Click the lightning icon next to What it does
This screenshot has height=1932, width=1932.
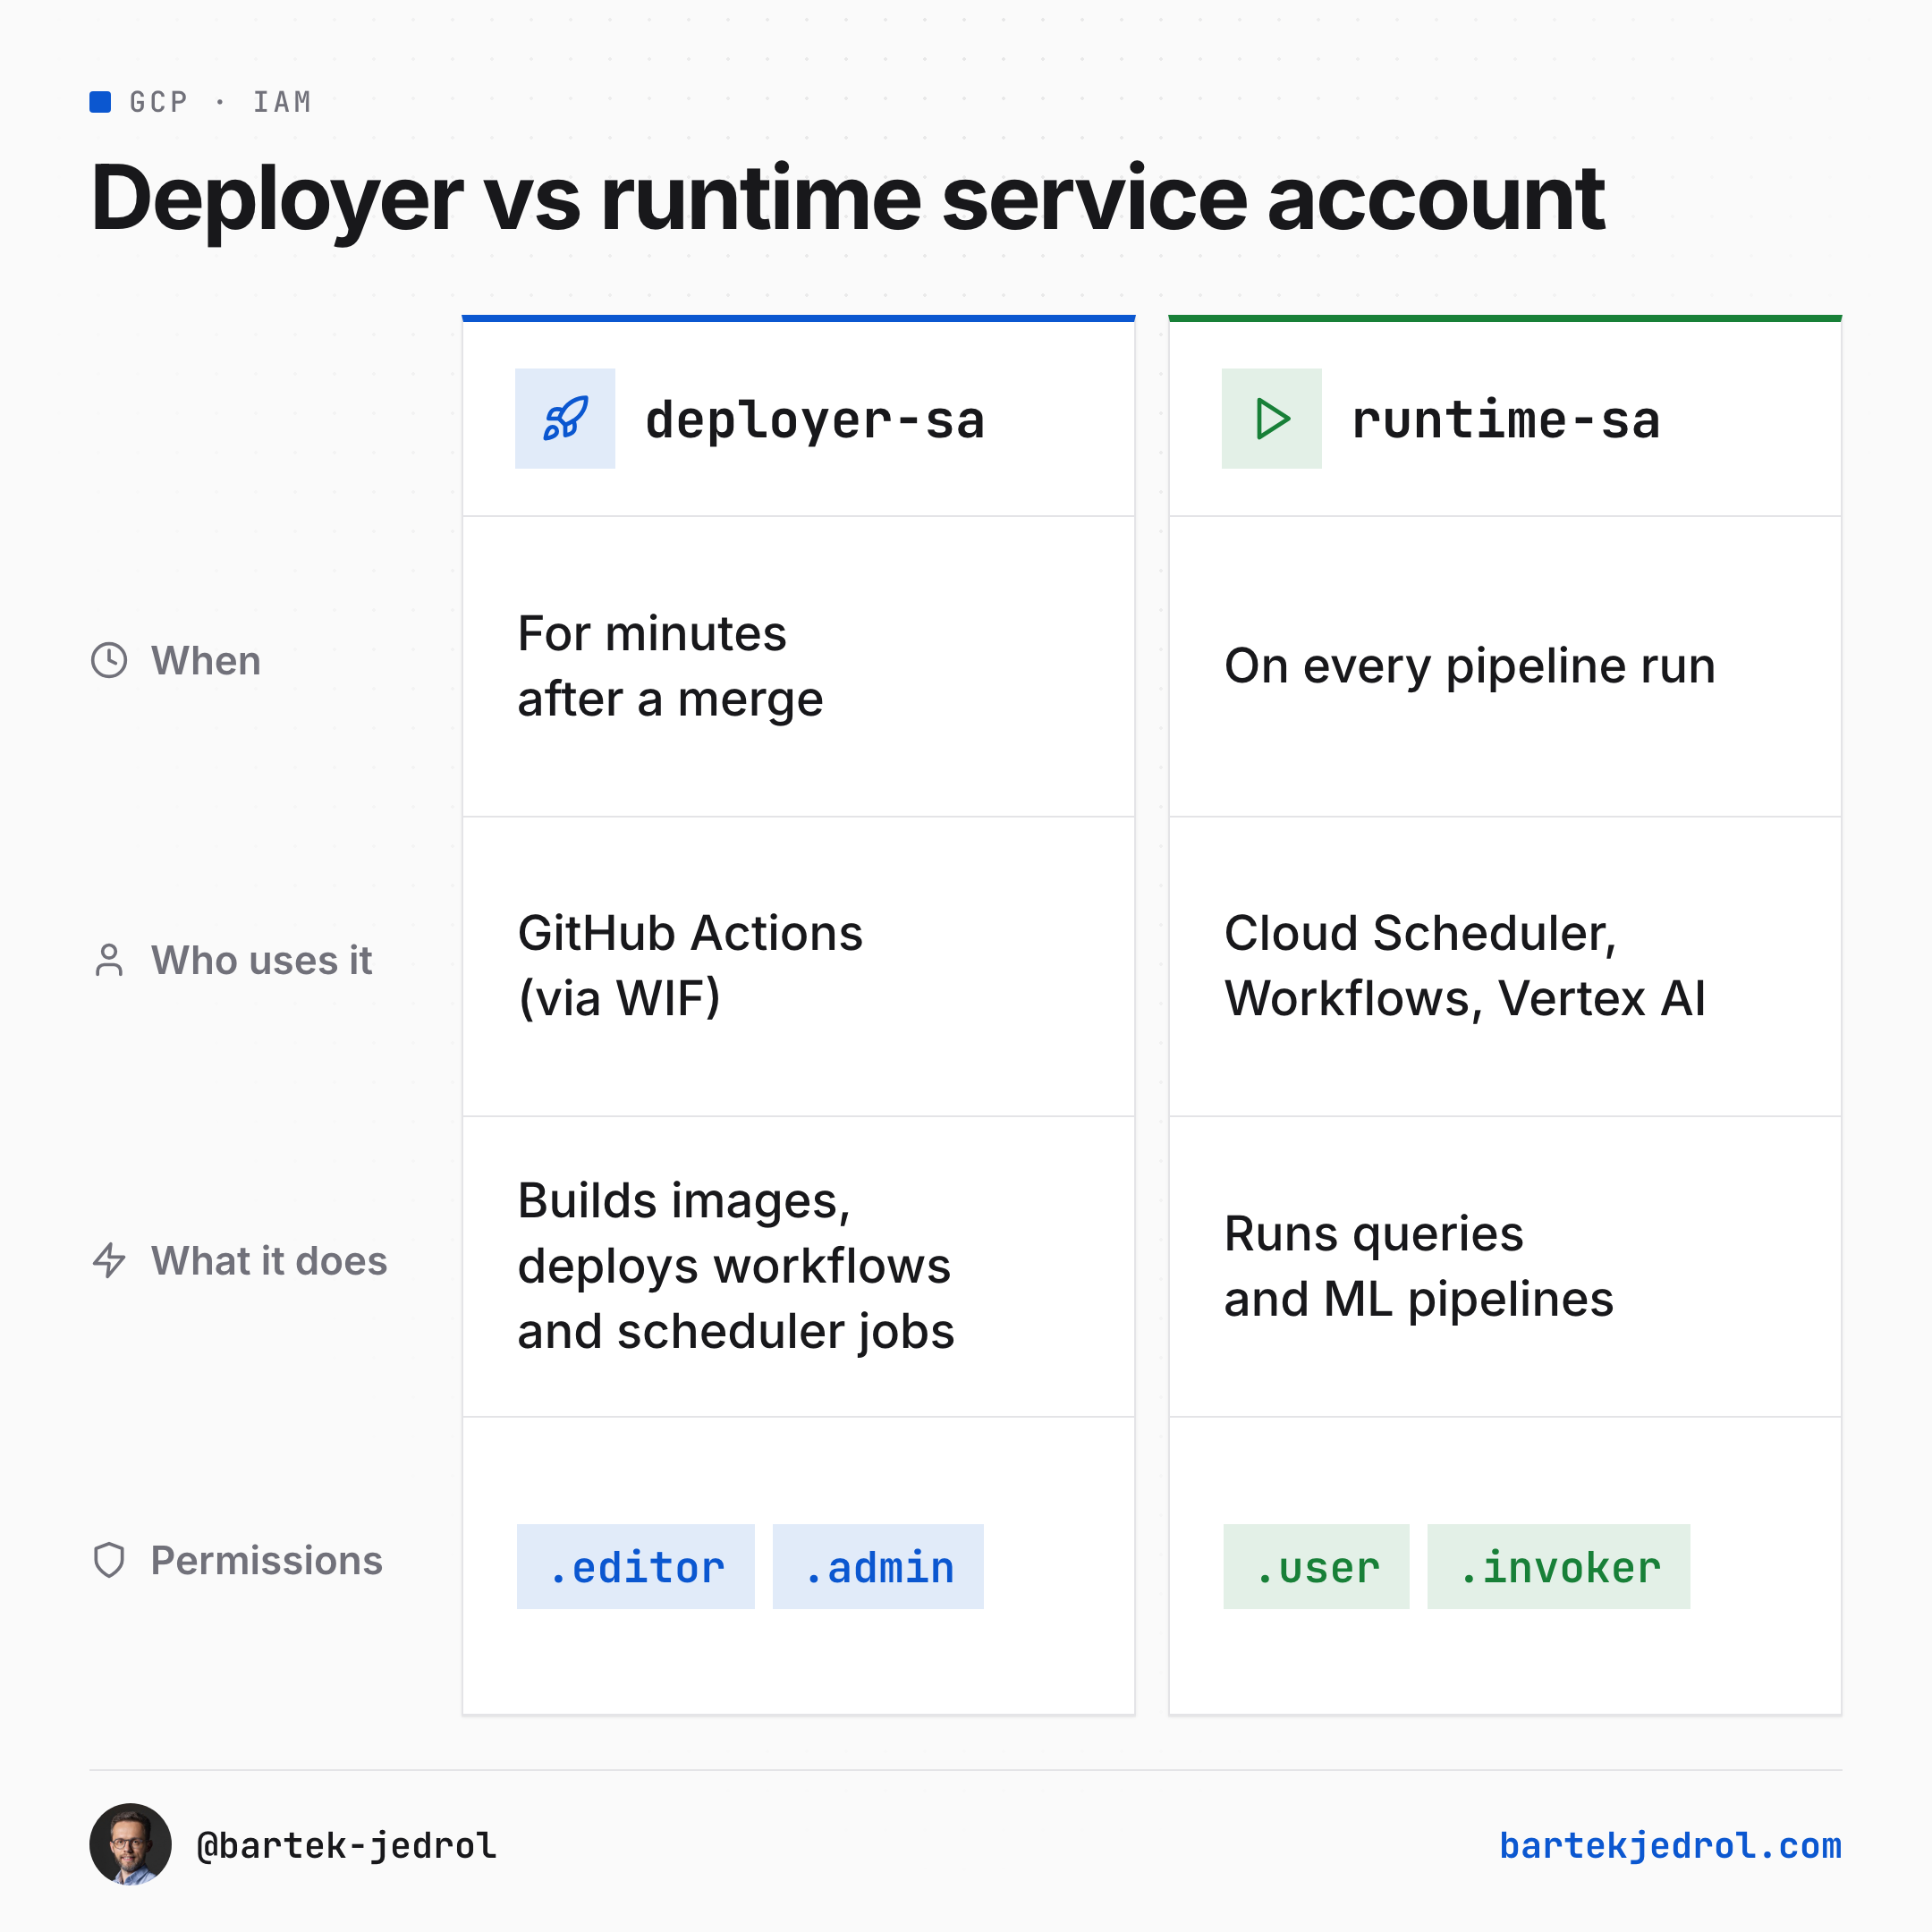(109, 1260)
